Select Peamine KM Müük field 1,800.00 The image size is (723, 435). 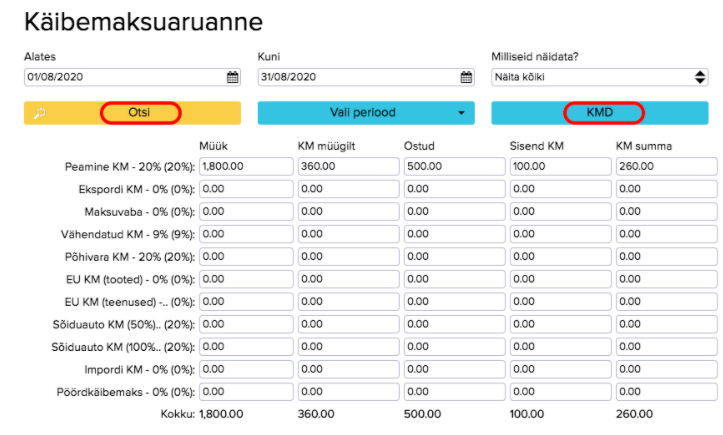point(246,167)
